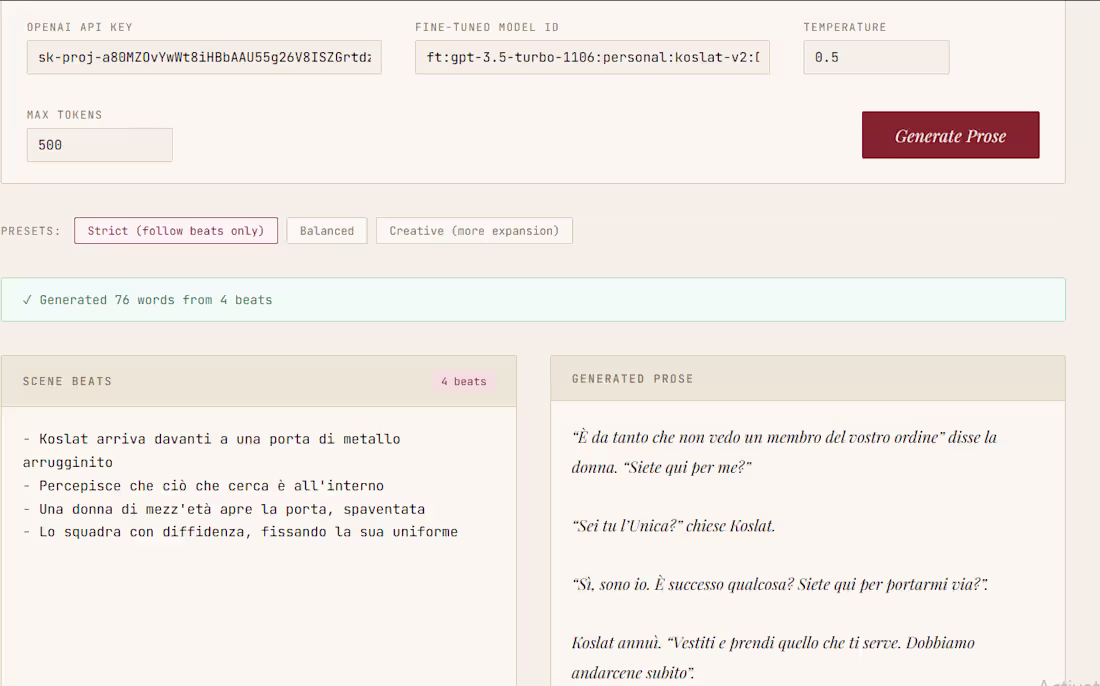Viewport: 1100px width, 686px height.
Task: Click the Generate Prose button
Action: (x=951, y=135)
